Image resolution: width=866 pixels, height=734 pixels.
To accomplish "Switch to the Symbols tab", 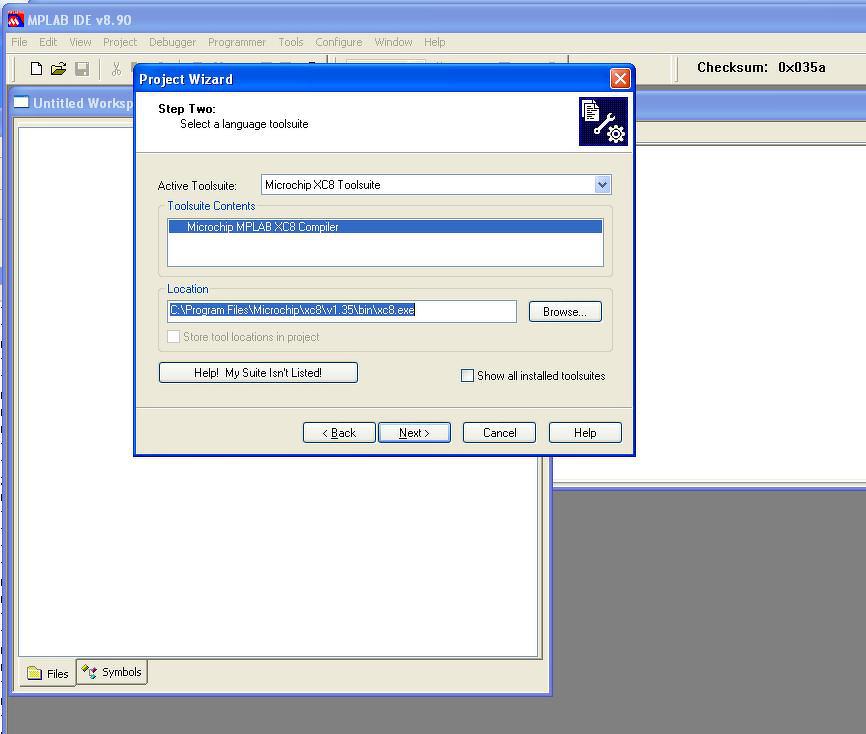I will (x=112, y=672).
